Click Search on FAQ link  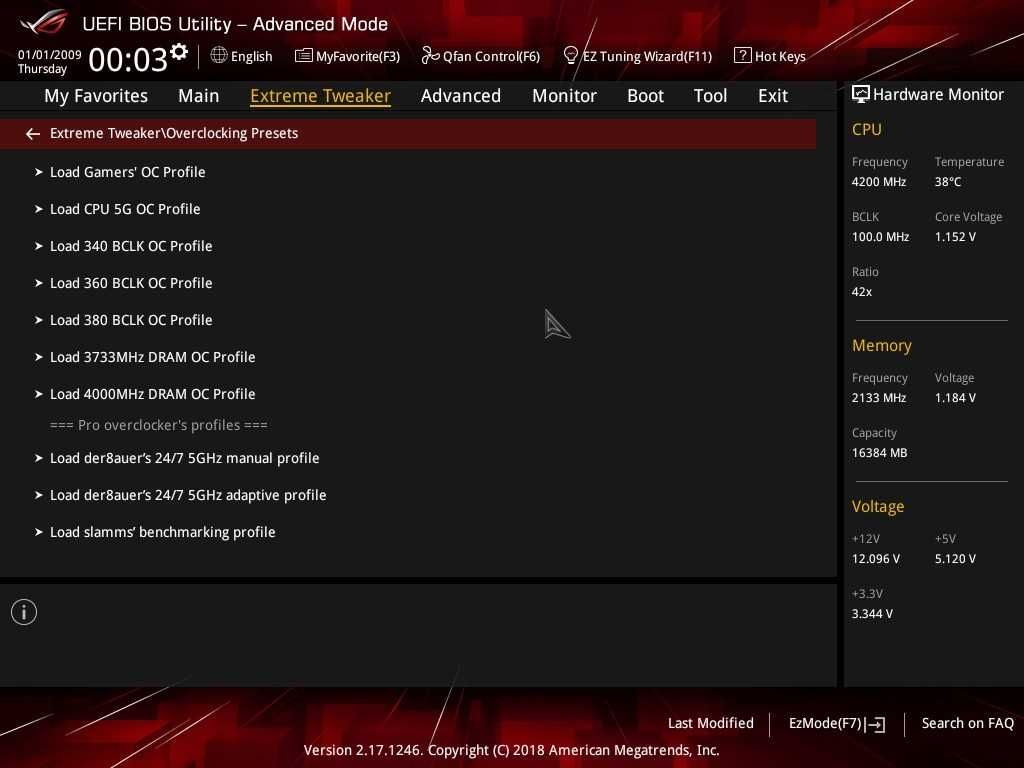pos(967,724)
